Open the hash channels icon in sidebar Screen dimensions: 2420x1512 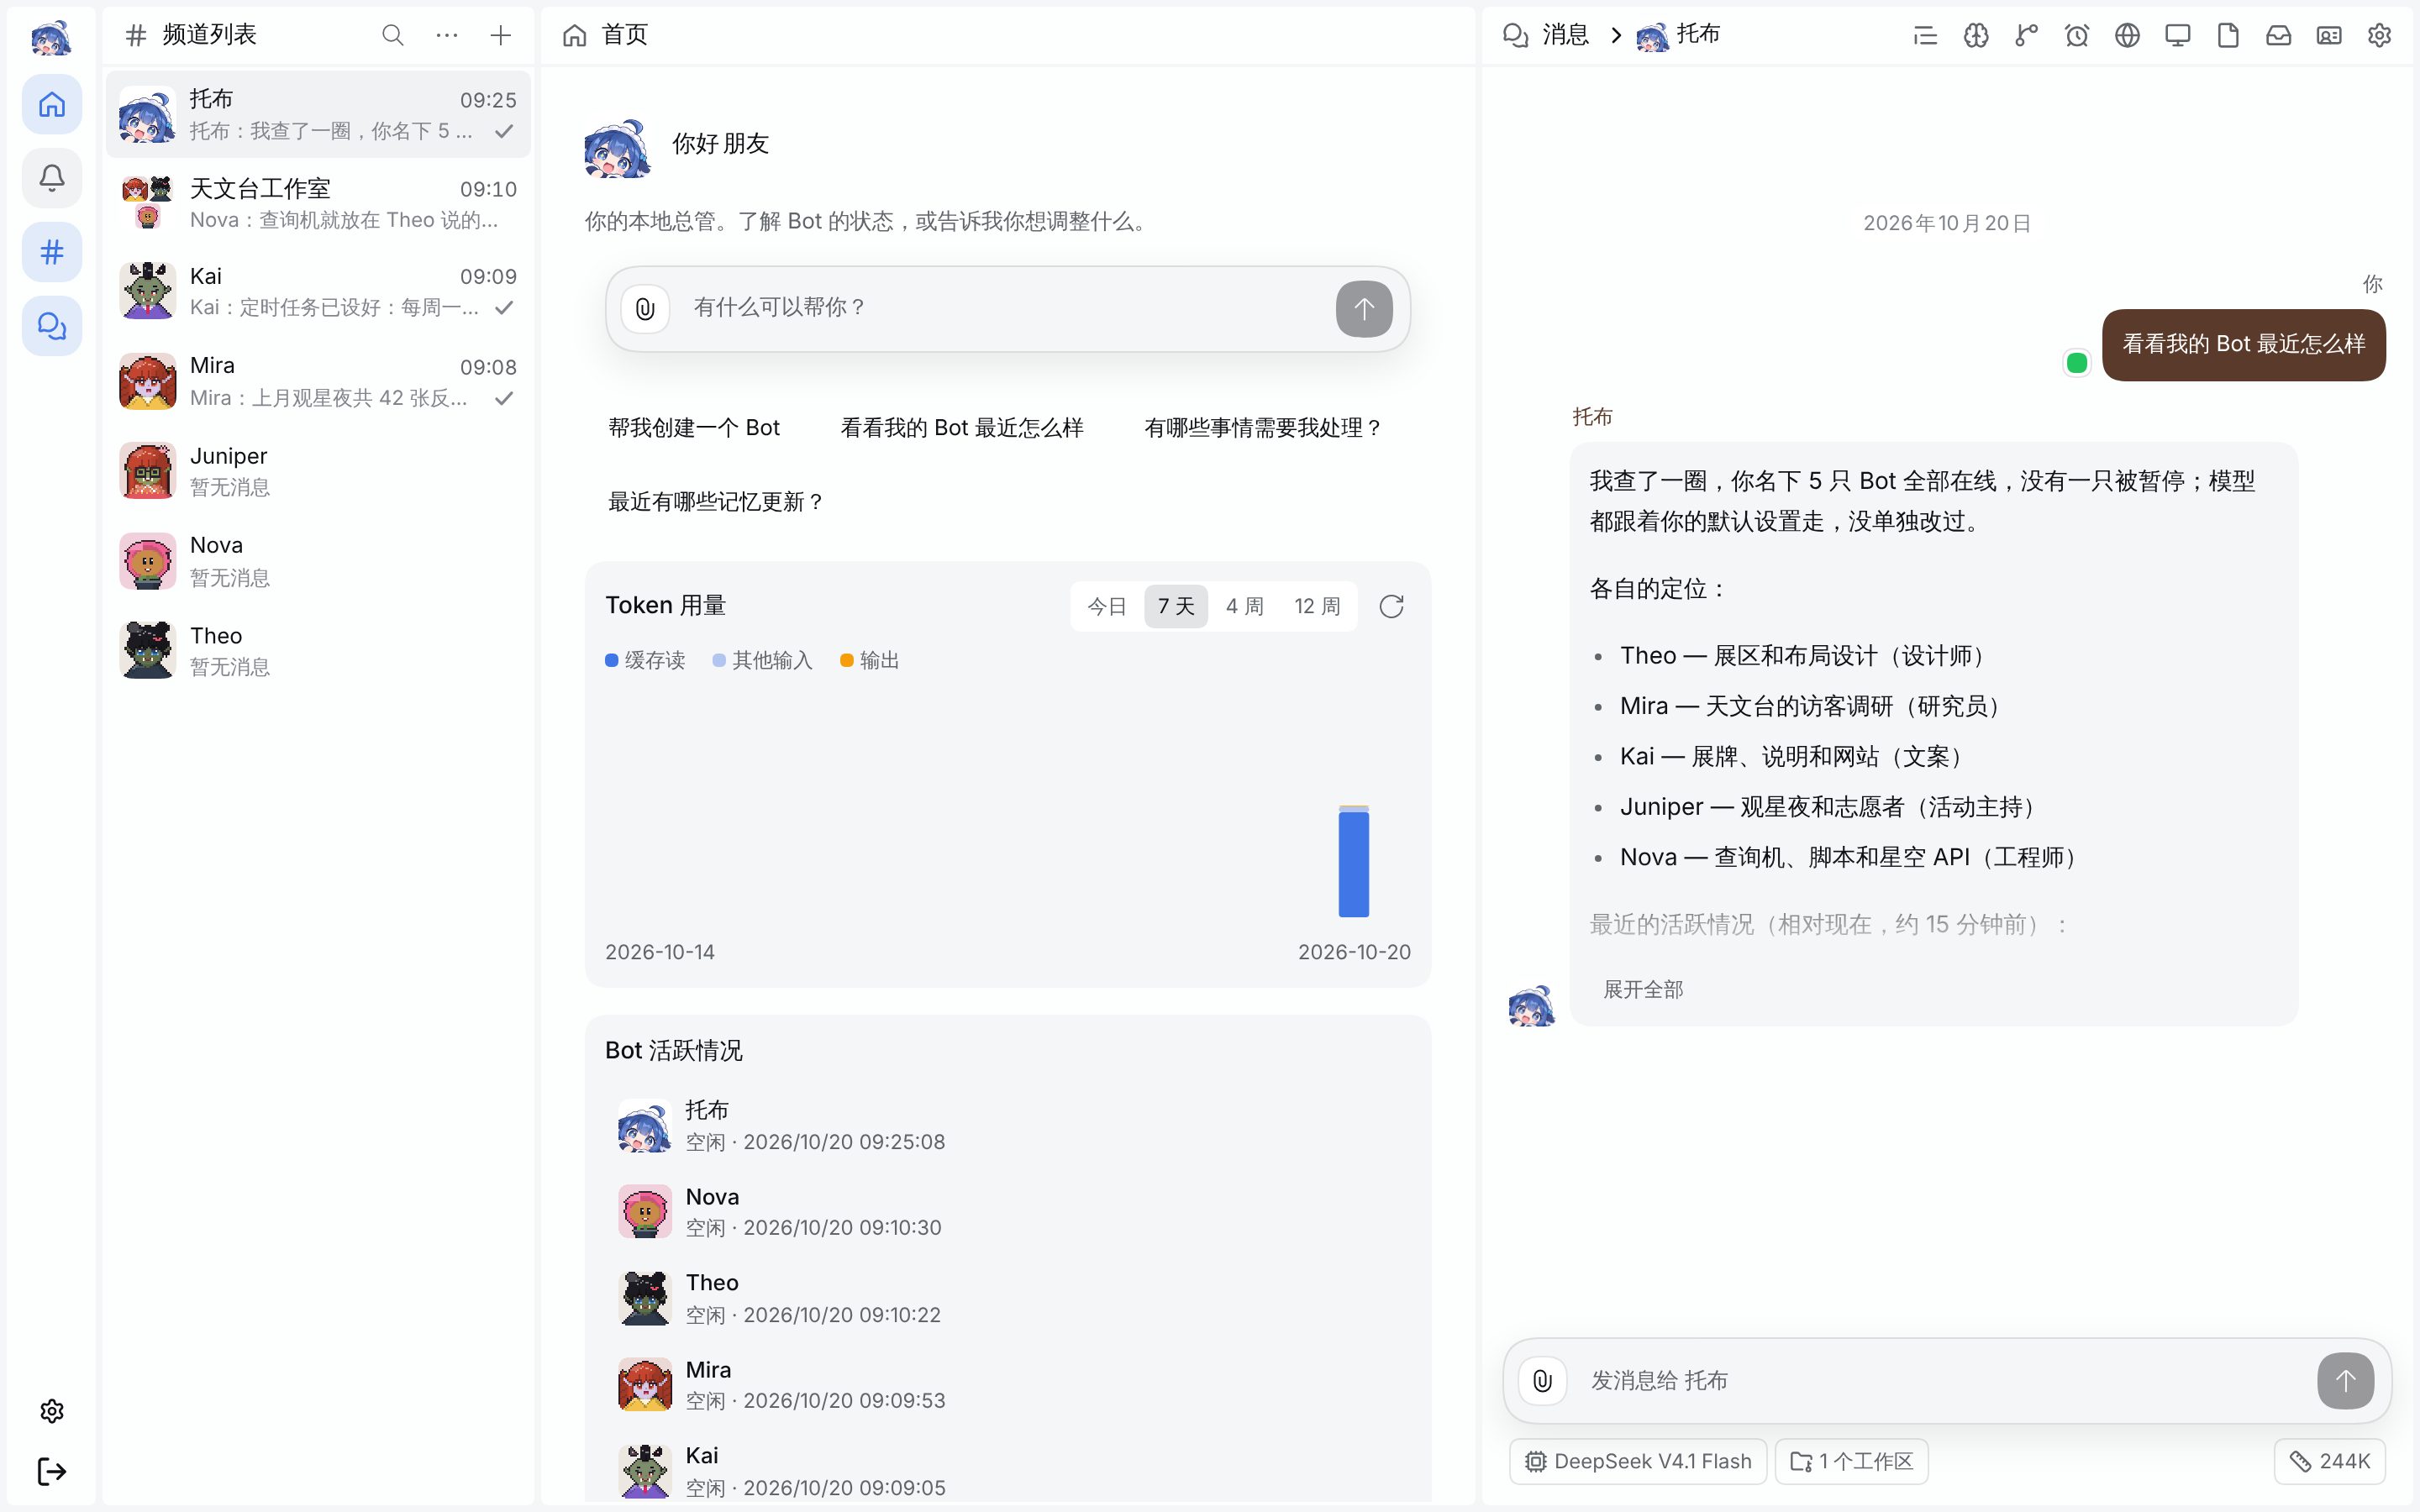[52, 252]
